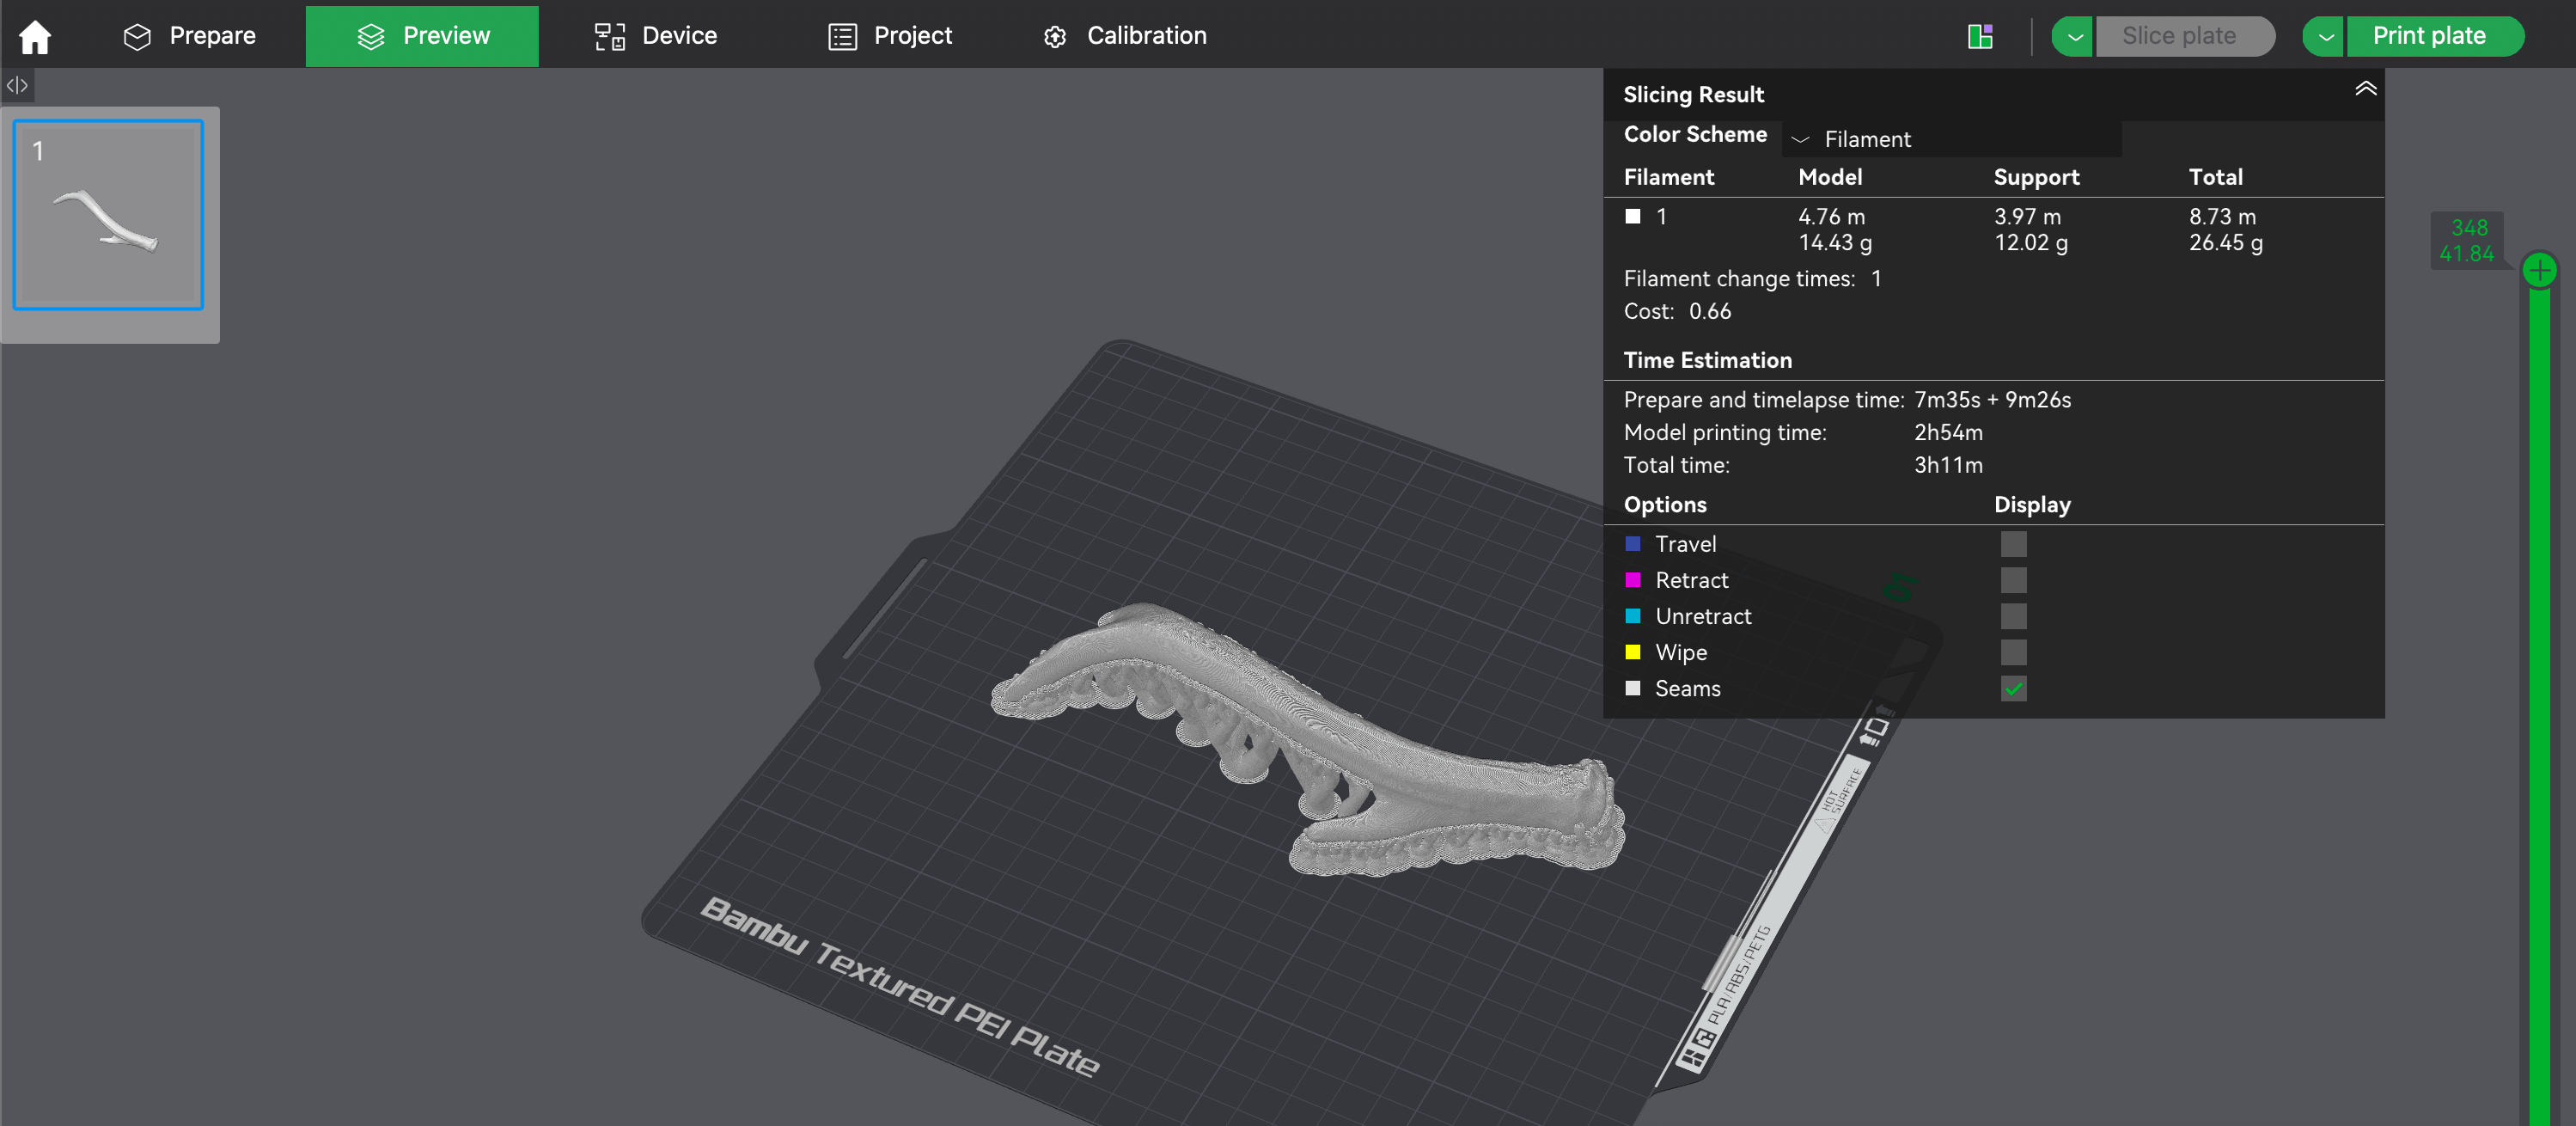The image size is (2576, 1126).
Task: Select plate 1 thumbnail
Action: pyautogui.click(x=108, y=216)
